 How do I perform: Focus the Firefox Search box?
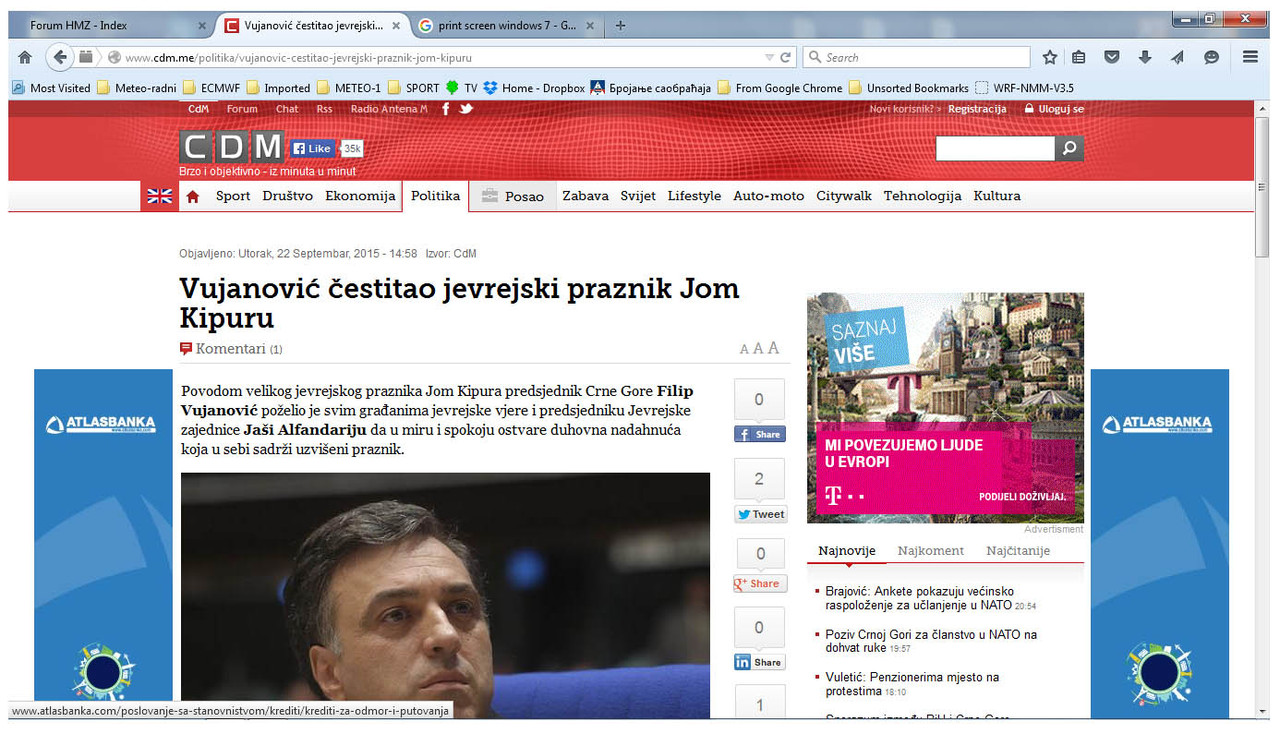point(916,57)
